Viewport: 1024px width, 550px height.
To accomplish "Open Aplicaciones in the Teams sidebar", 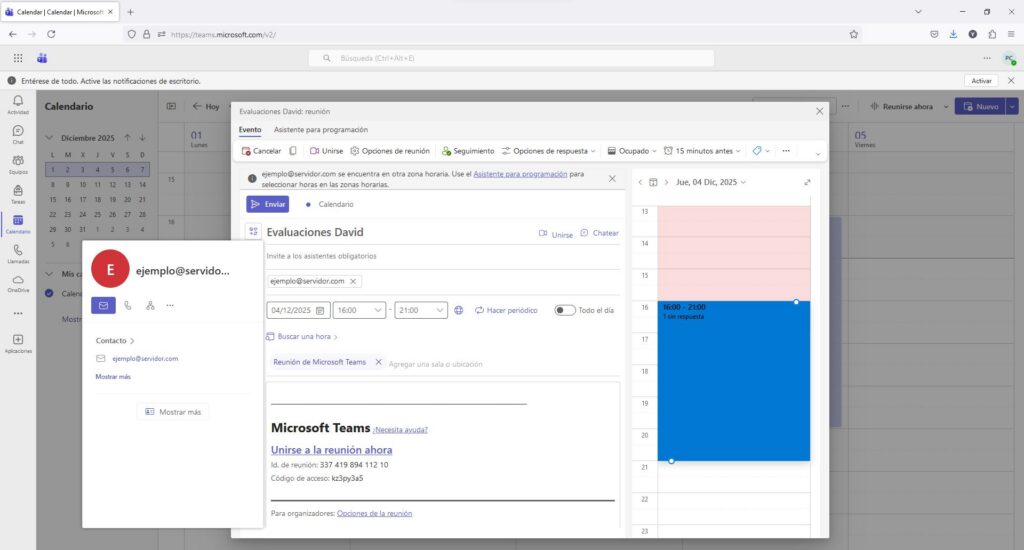I will point(18,344).
